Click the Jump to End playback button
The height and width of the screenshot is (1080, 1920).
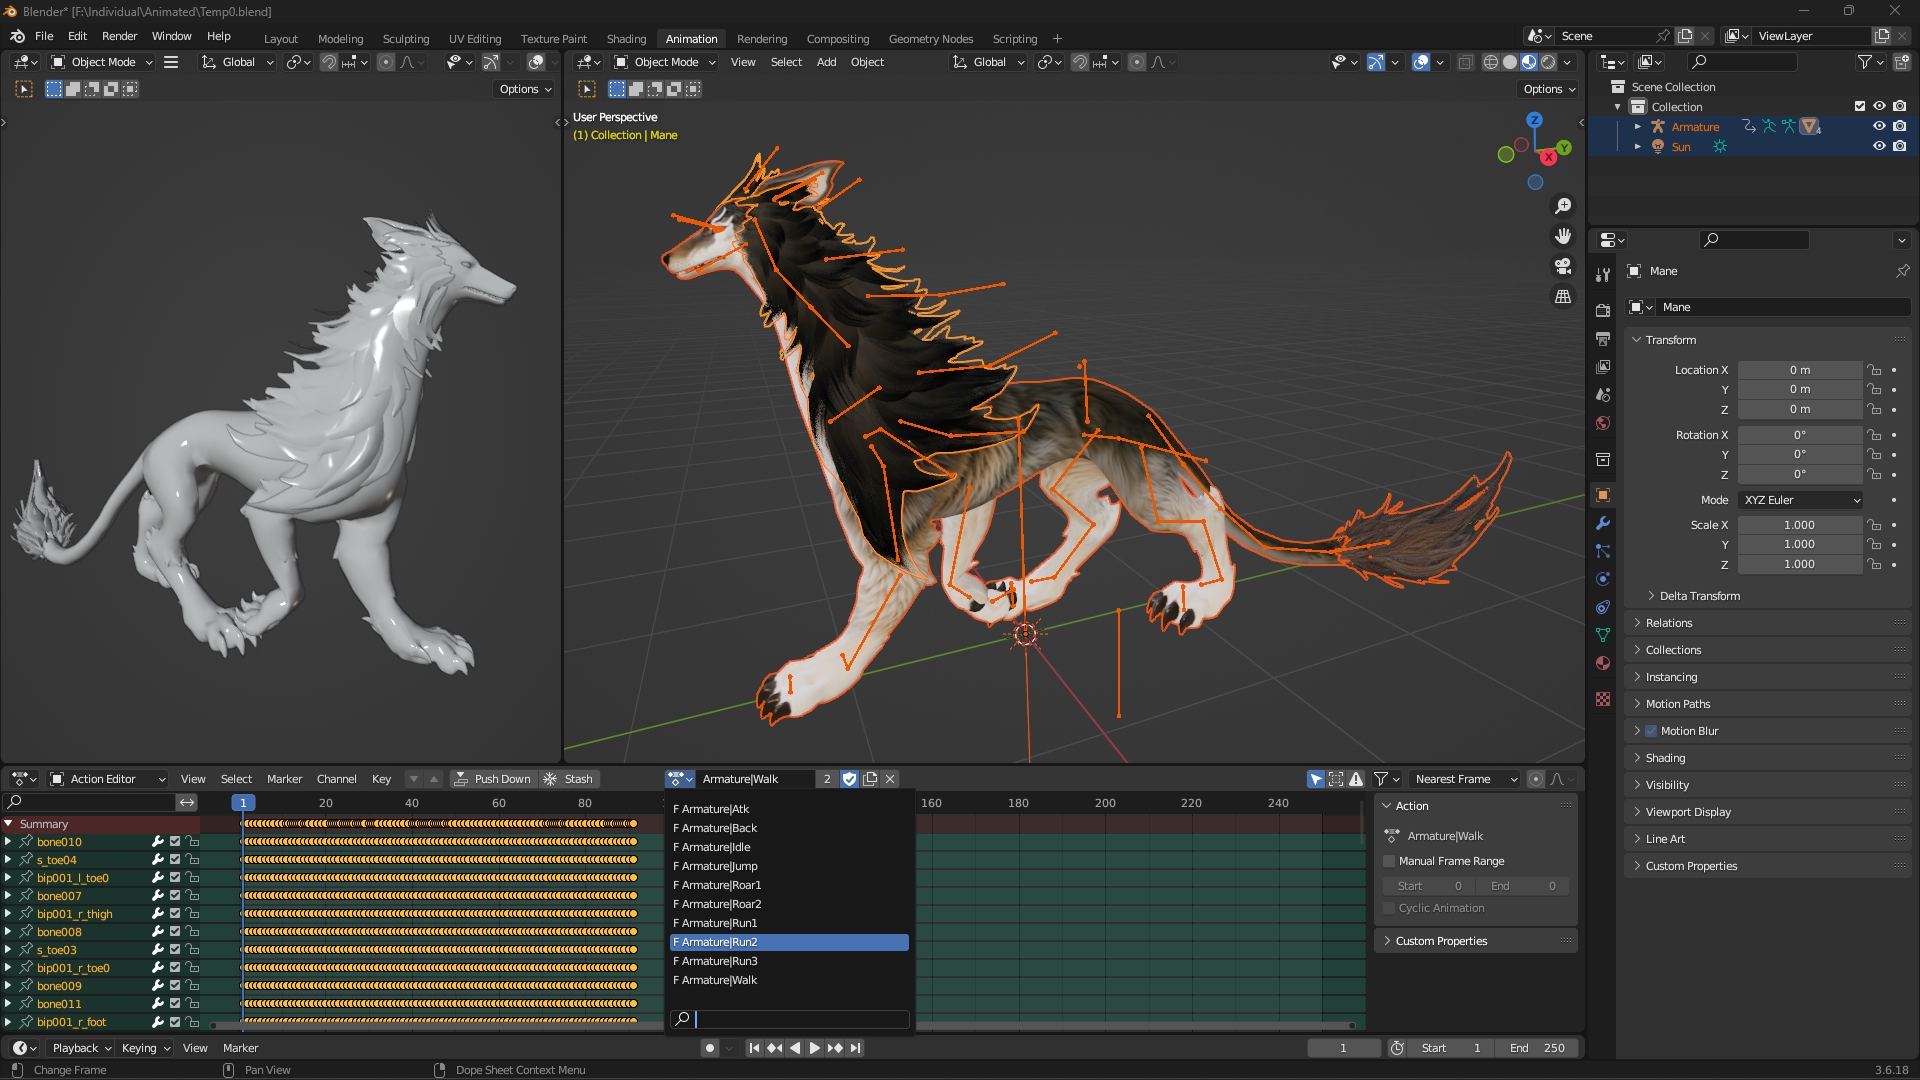coord(856,1048)
